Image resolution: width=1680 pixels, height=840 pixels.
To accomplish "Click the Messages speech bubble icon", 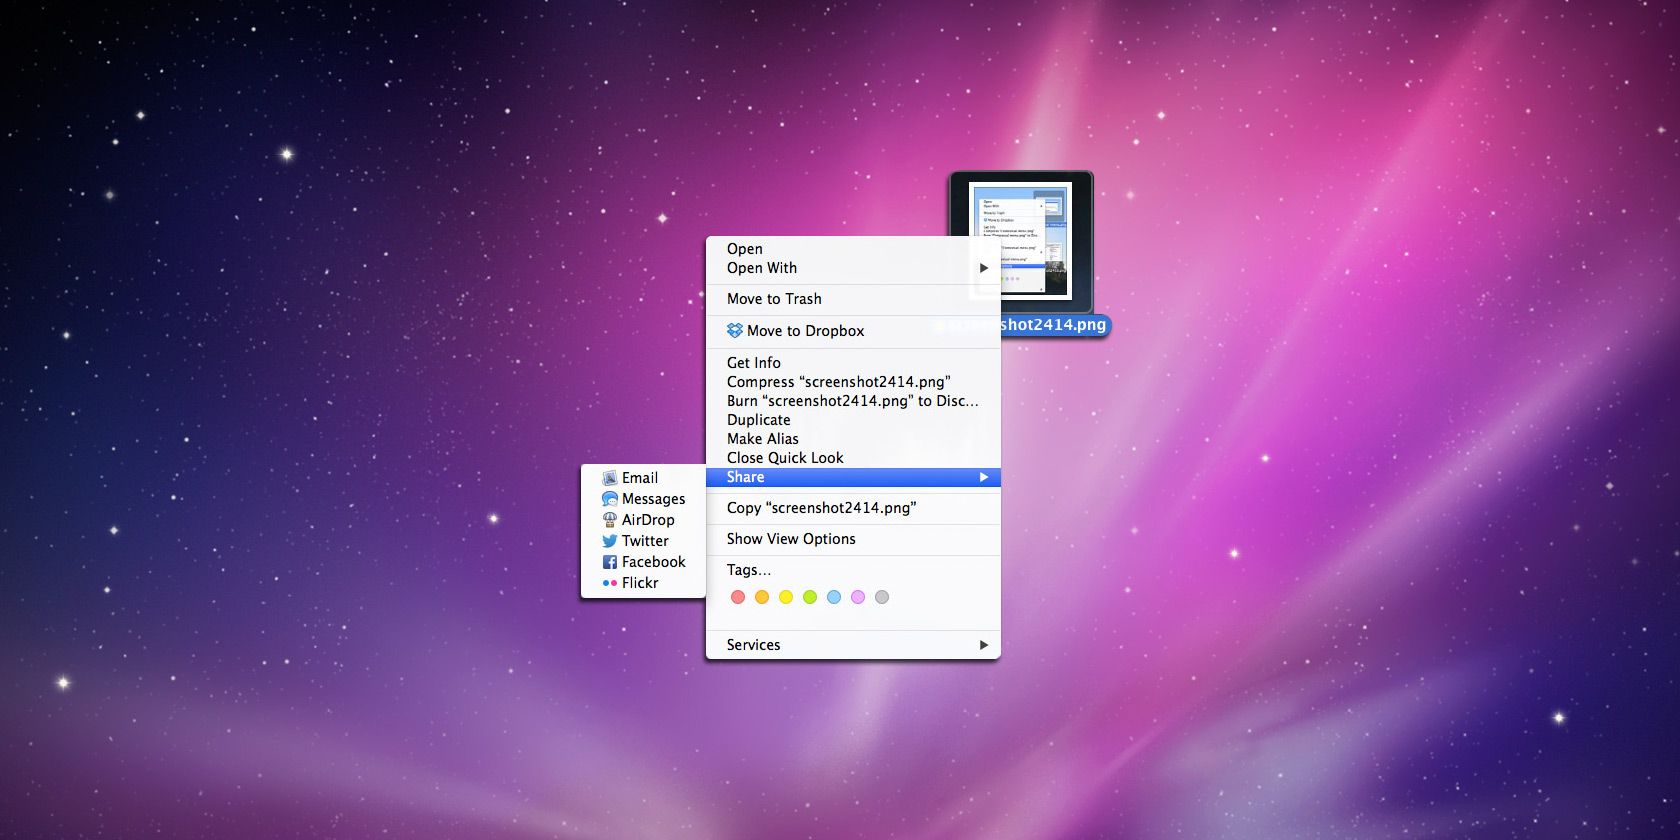I will 609,499.
